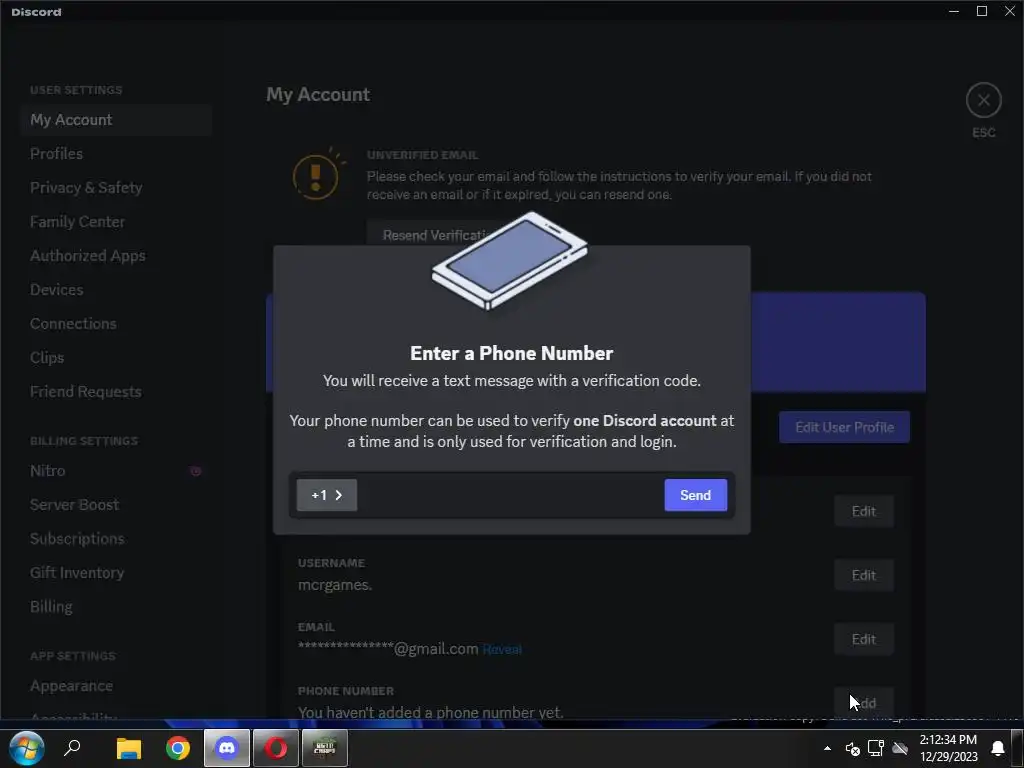
Task: Click the muted volume tray icon
Action: coord(852,748)
